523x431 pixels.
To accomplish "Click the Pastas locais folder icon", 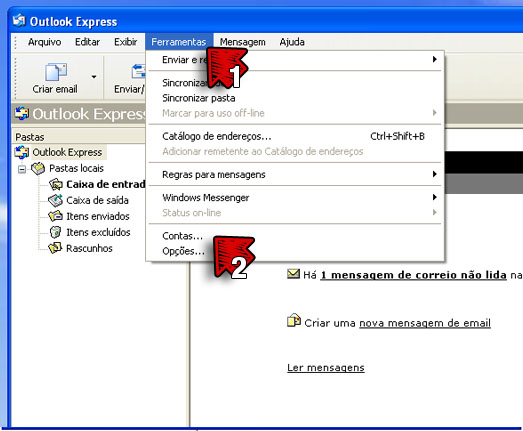I will click(38, 168).
